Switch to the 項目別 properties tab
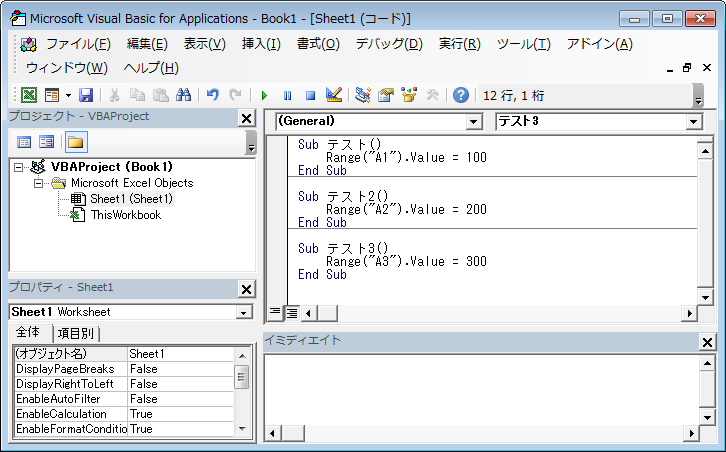 [75, 333]
